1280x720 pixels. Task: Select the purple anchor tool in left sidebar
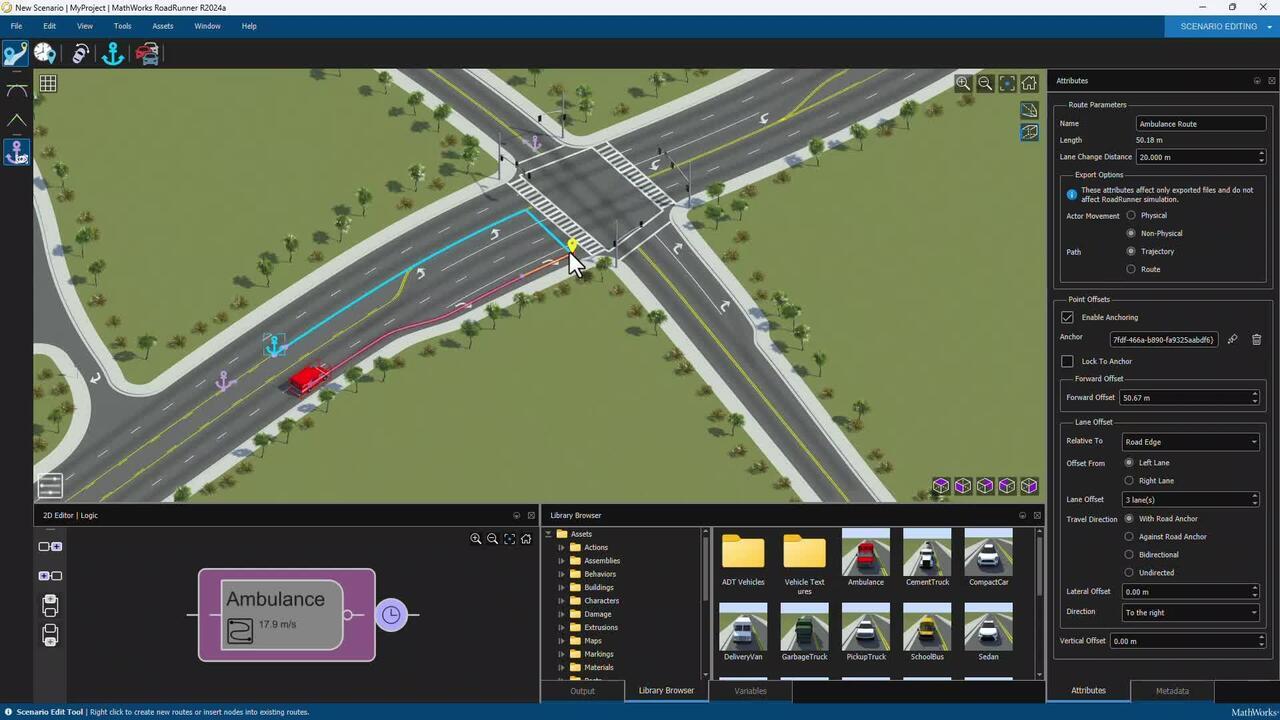pos(17,152)
